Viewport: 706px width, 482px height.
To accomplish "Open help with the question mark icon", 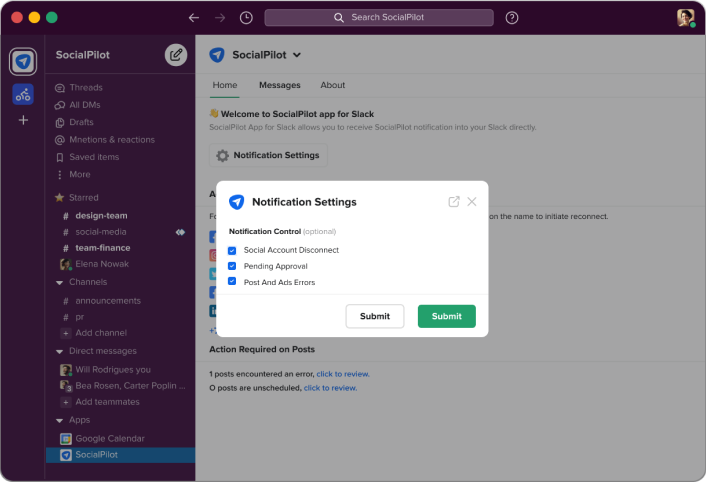I will pyautogui.click(x=511, y=18).
